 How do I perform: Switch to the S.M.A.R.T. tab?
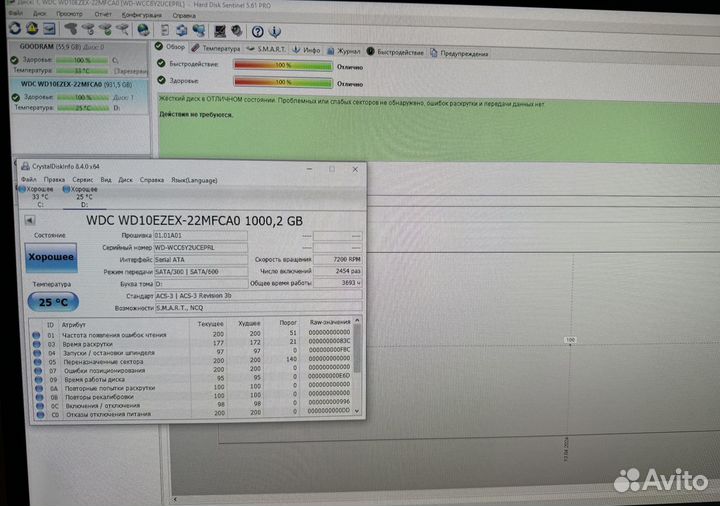click(266, 49)
